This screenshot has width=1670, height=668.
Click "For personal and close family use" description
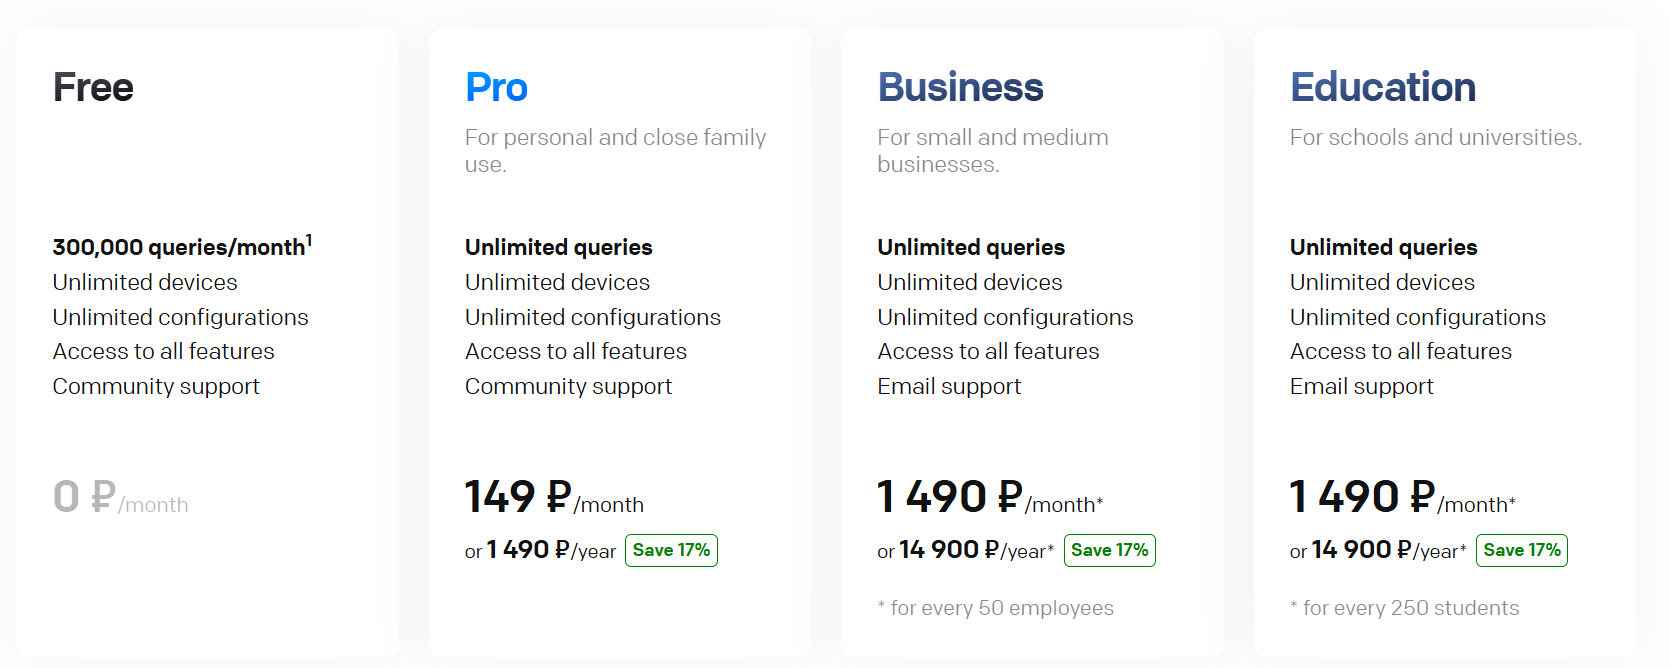click(615, 150)
